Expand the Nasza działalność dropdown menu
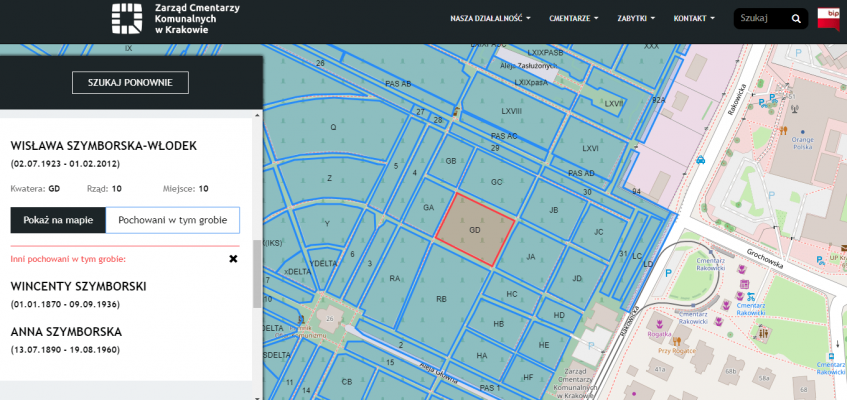 (490, 19)
